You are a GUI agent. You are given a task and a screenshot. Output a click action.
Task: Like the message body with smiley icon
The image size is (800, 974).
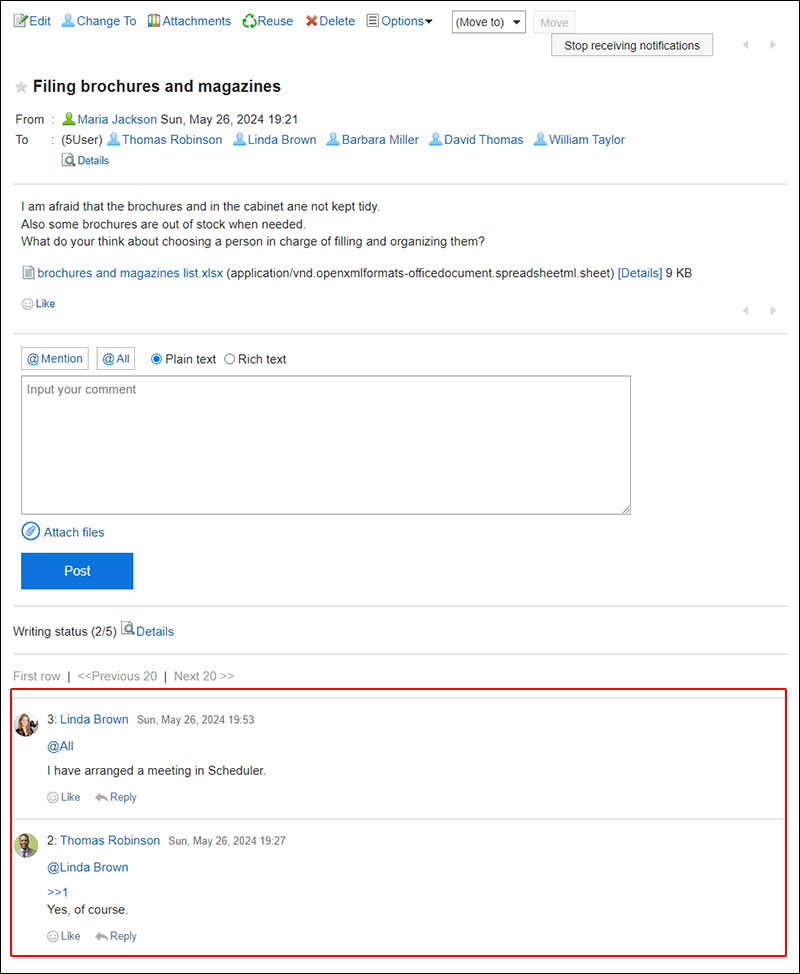(x=39, y=304)
